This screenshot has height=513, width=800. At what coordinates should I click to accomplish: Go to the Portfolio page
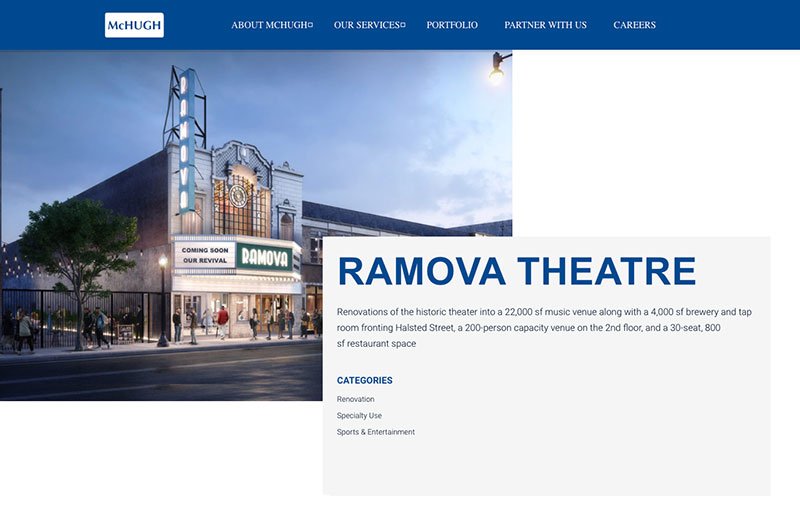pyautogui.click(x=452, y=25)
